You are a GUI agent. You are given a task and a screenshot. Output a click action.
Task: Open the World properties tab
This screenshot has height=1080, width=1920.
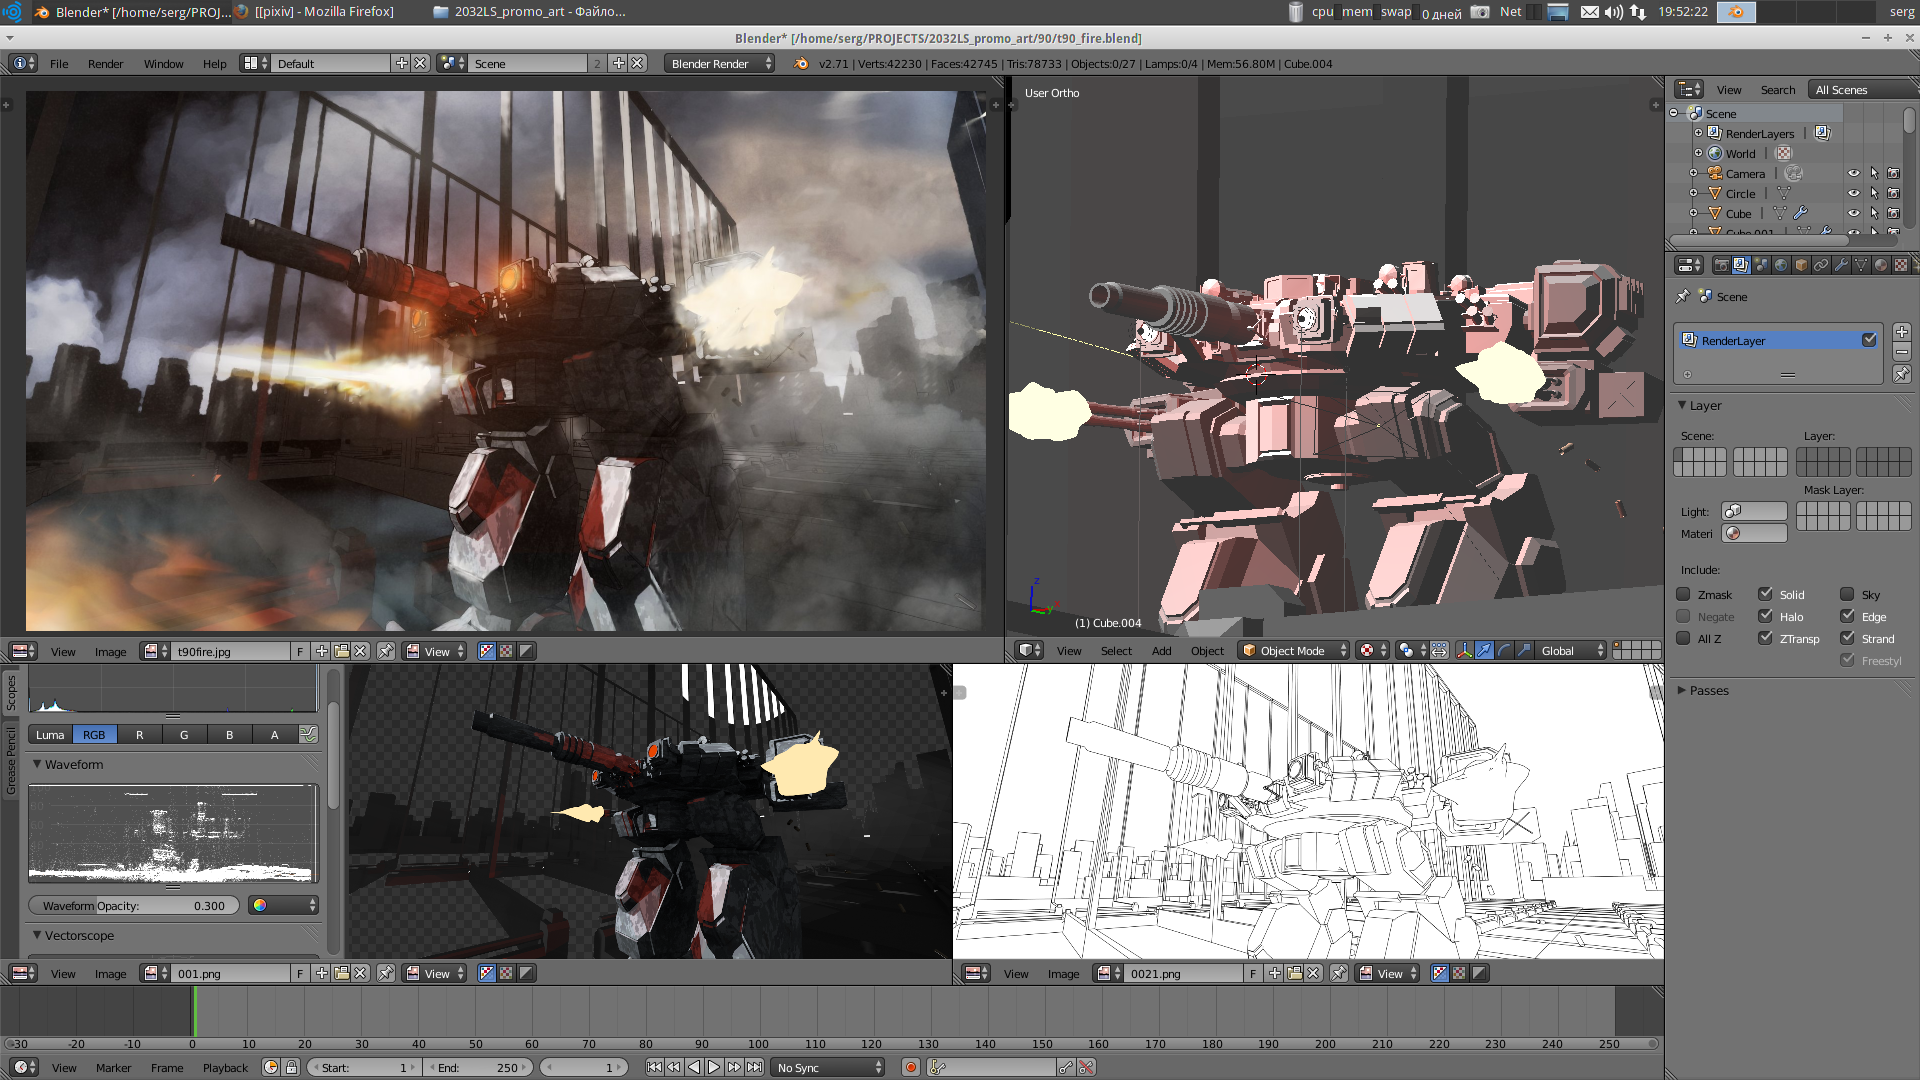(x=1781, y=265)
